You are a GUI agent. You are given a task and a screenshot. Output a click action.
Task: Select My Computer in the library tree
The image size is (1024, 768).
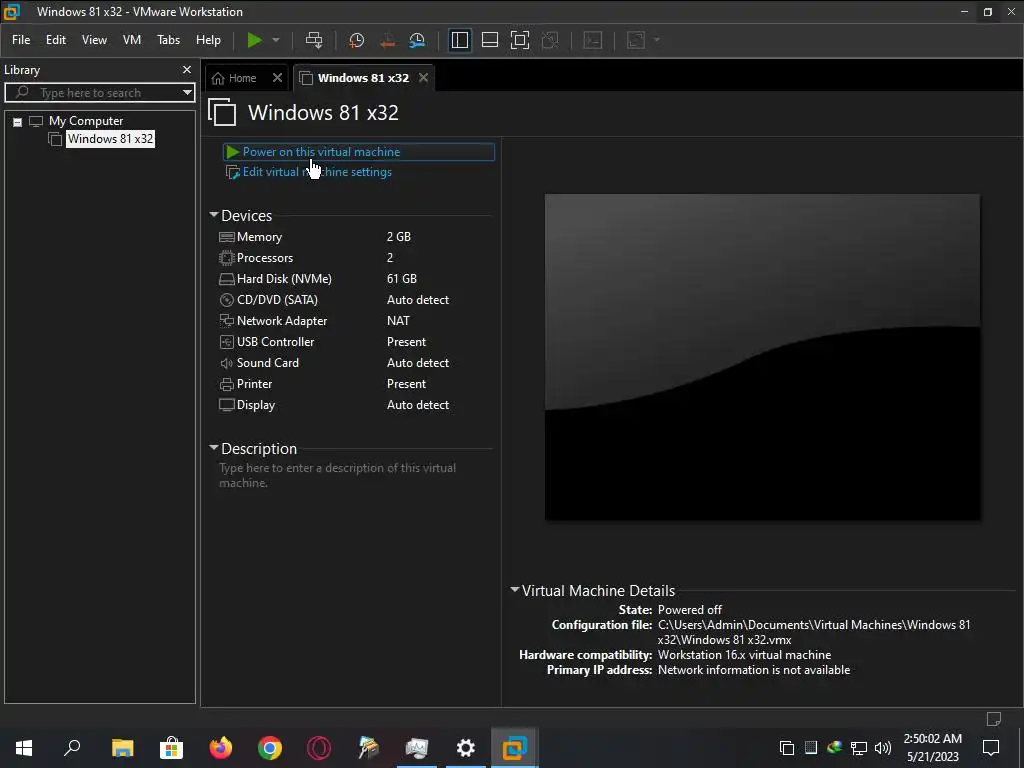coord(86,121)
